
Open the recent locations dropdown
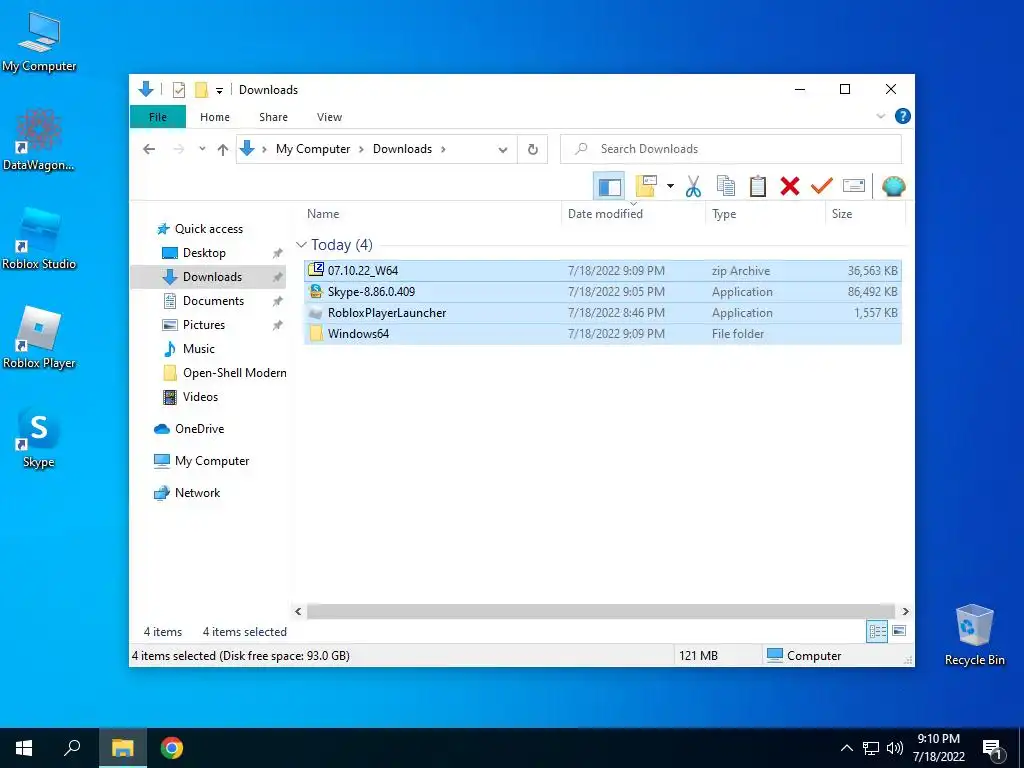click(202, 149)
